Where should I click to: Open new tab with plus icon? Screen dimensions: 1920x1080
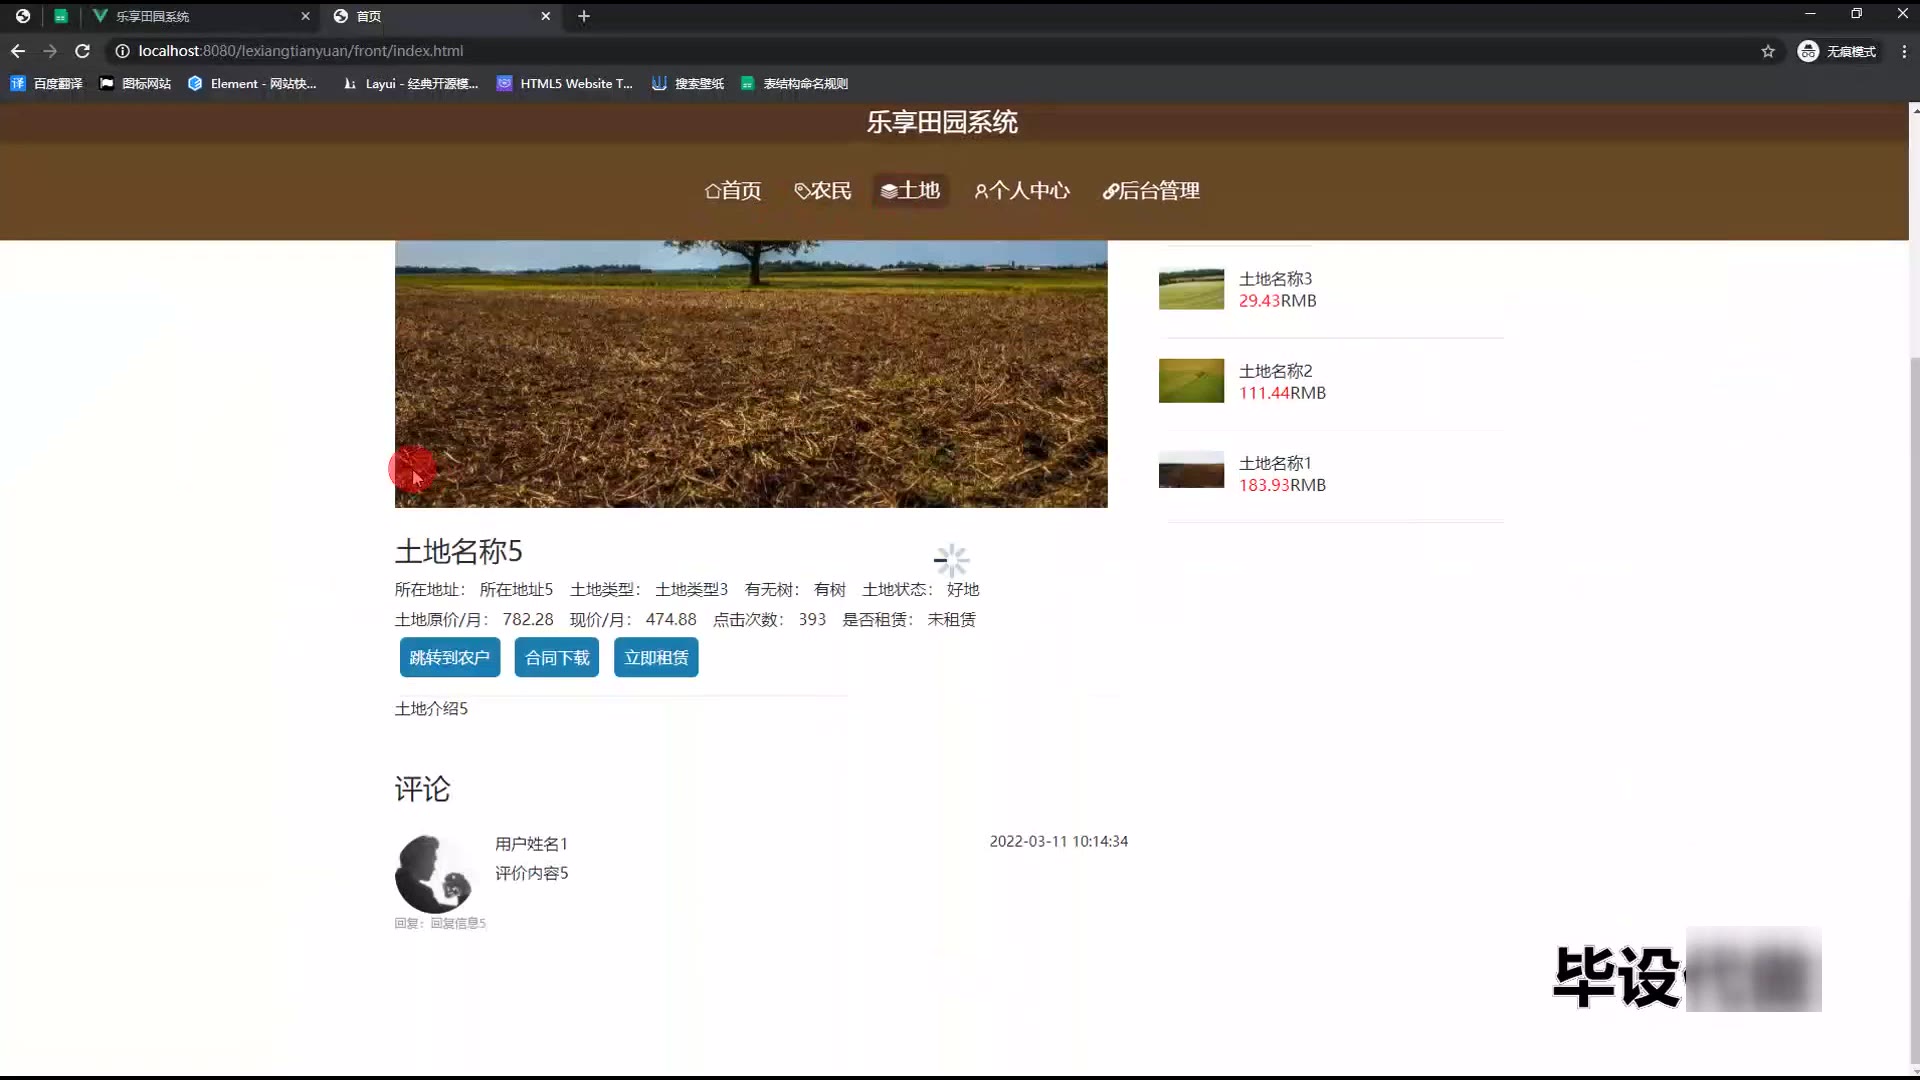coord(584,16)
